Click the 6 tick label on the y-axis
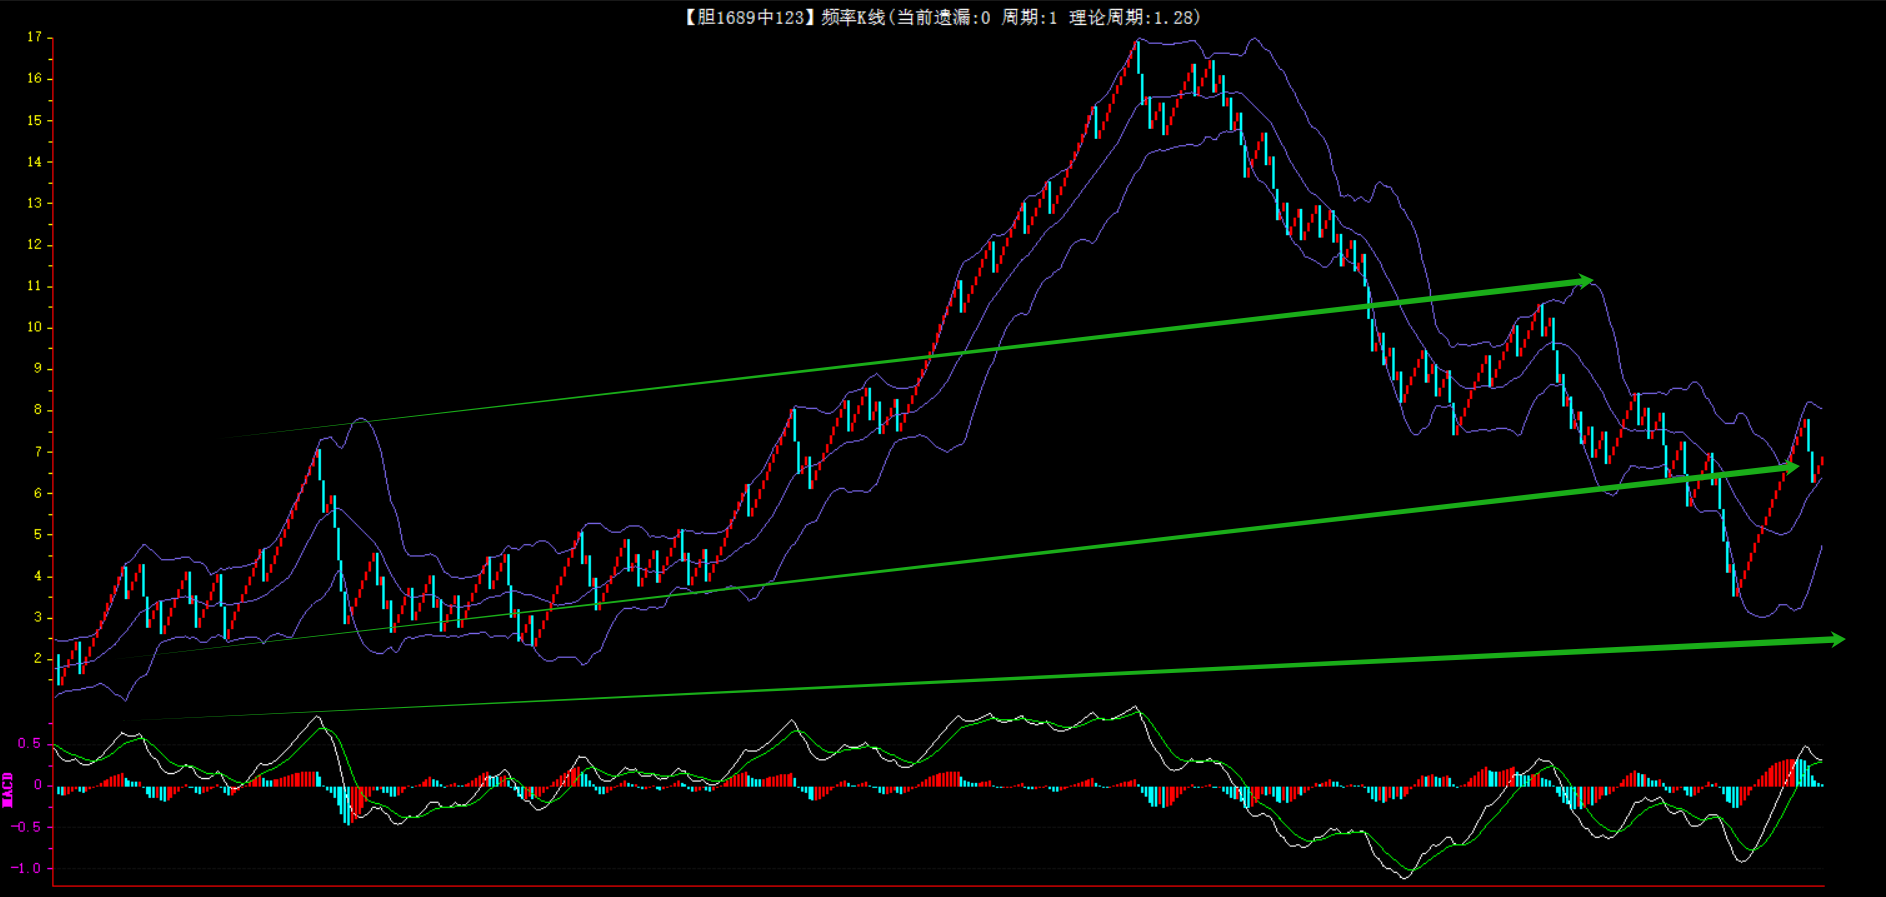1886x897 pixels. 38,493
